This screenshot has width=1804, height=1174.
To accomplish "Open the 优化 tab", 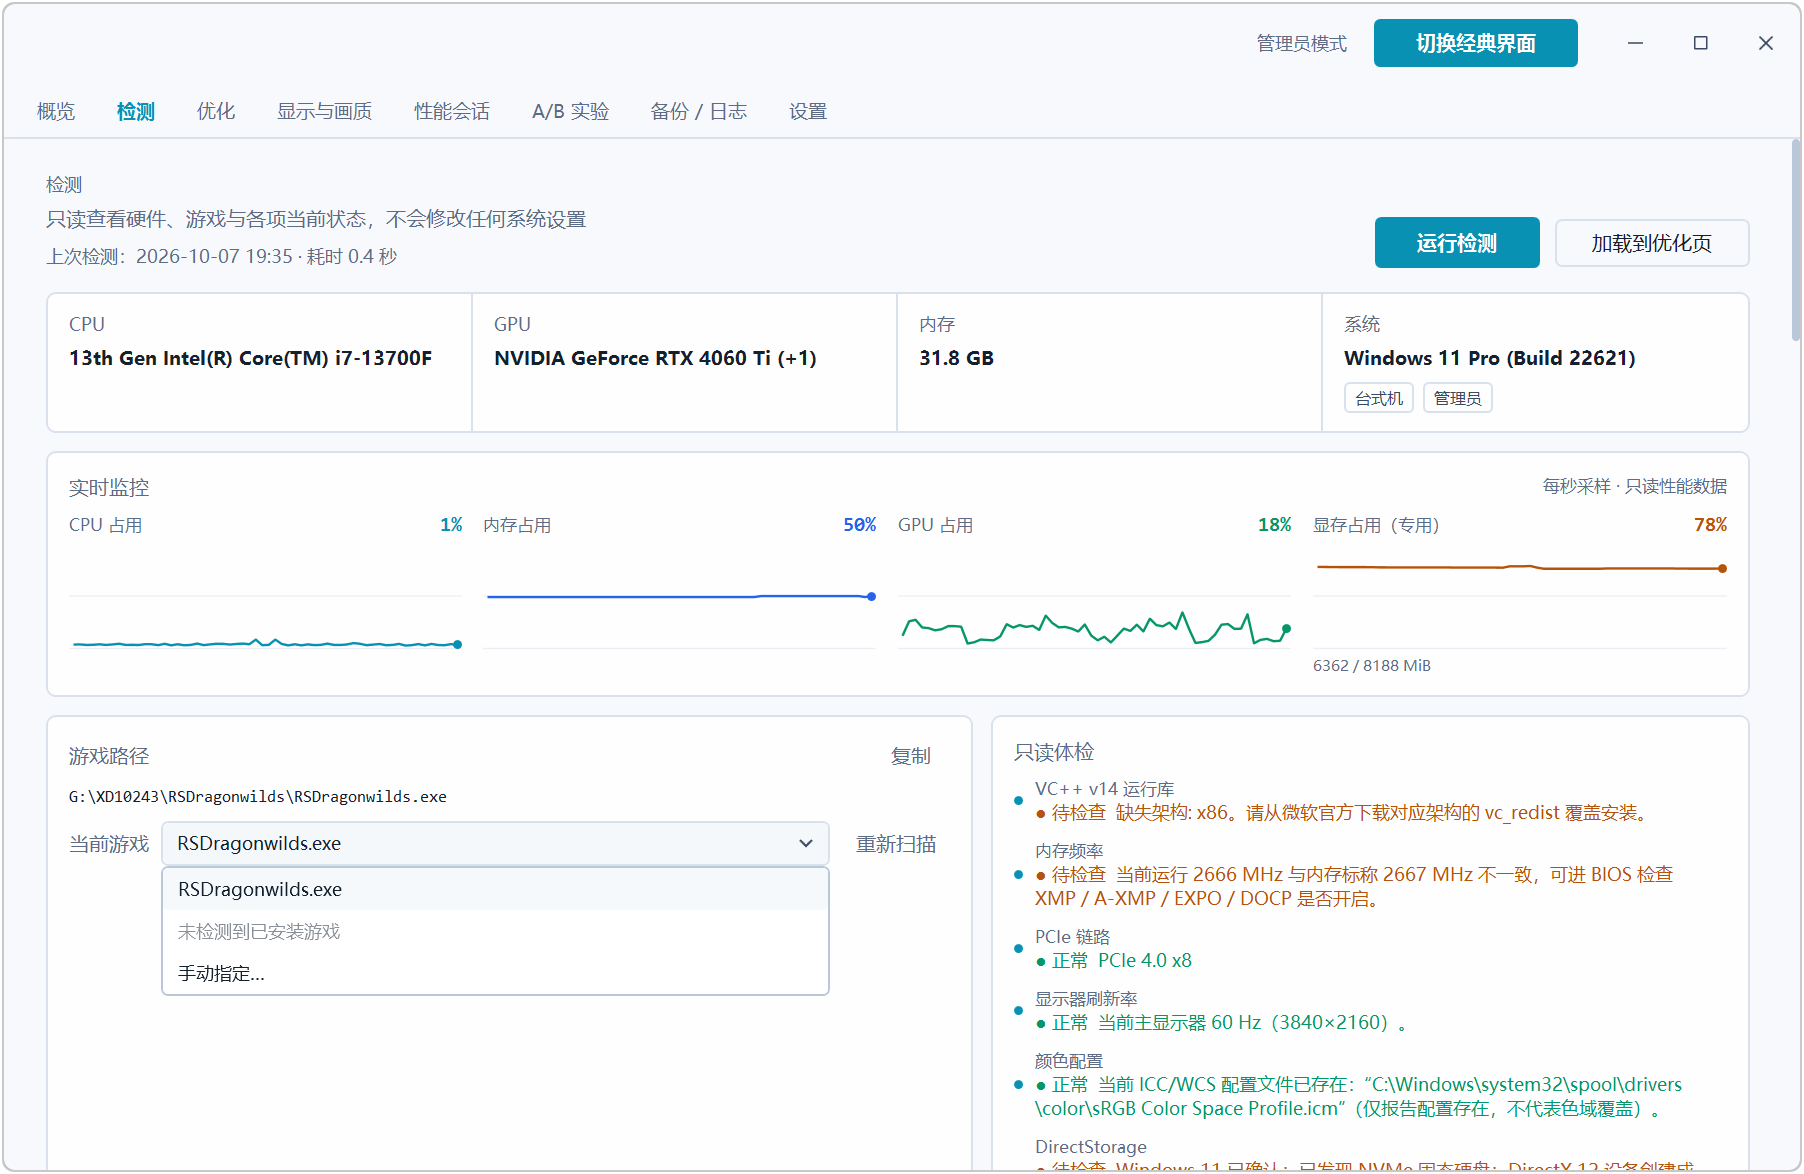I will click(216, 111).
